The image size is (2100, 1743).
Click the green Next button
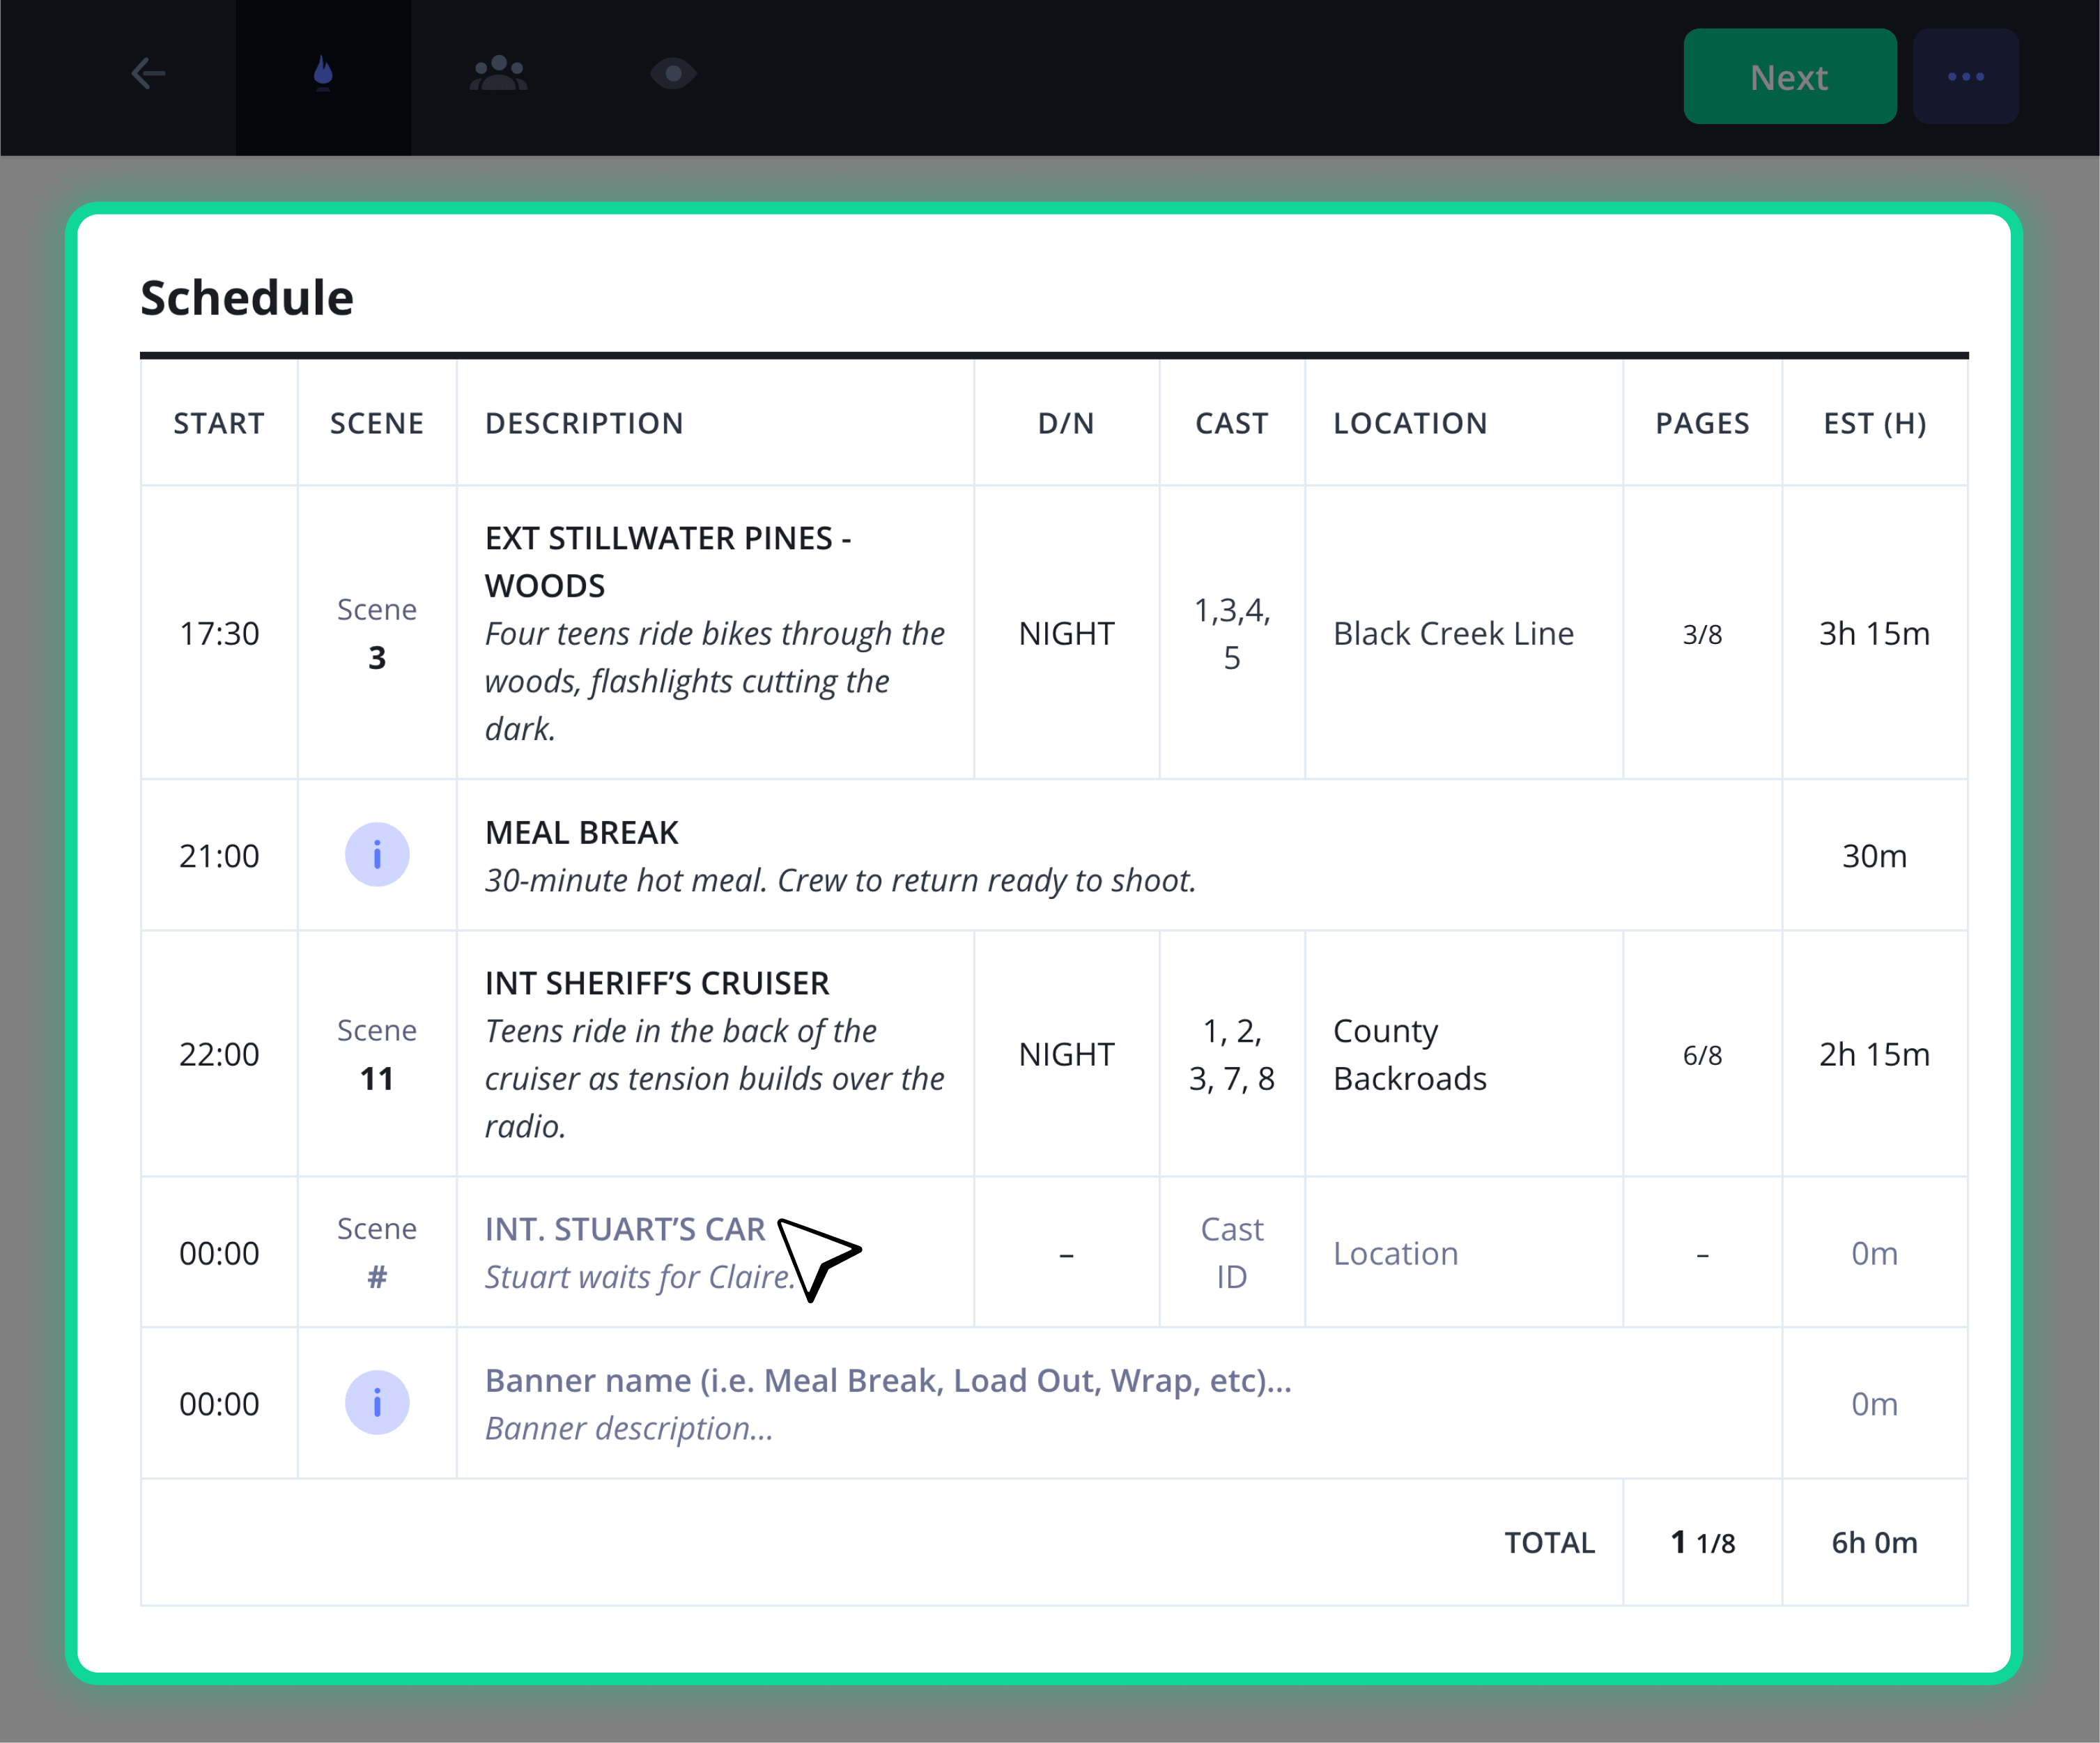pyautogui.click(x=1789, y=77)
